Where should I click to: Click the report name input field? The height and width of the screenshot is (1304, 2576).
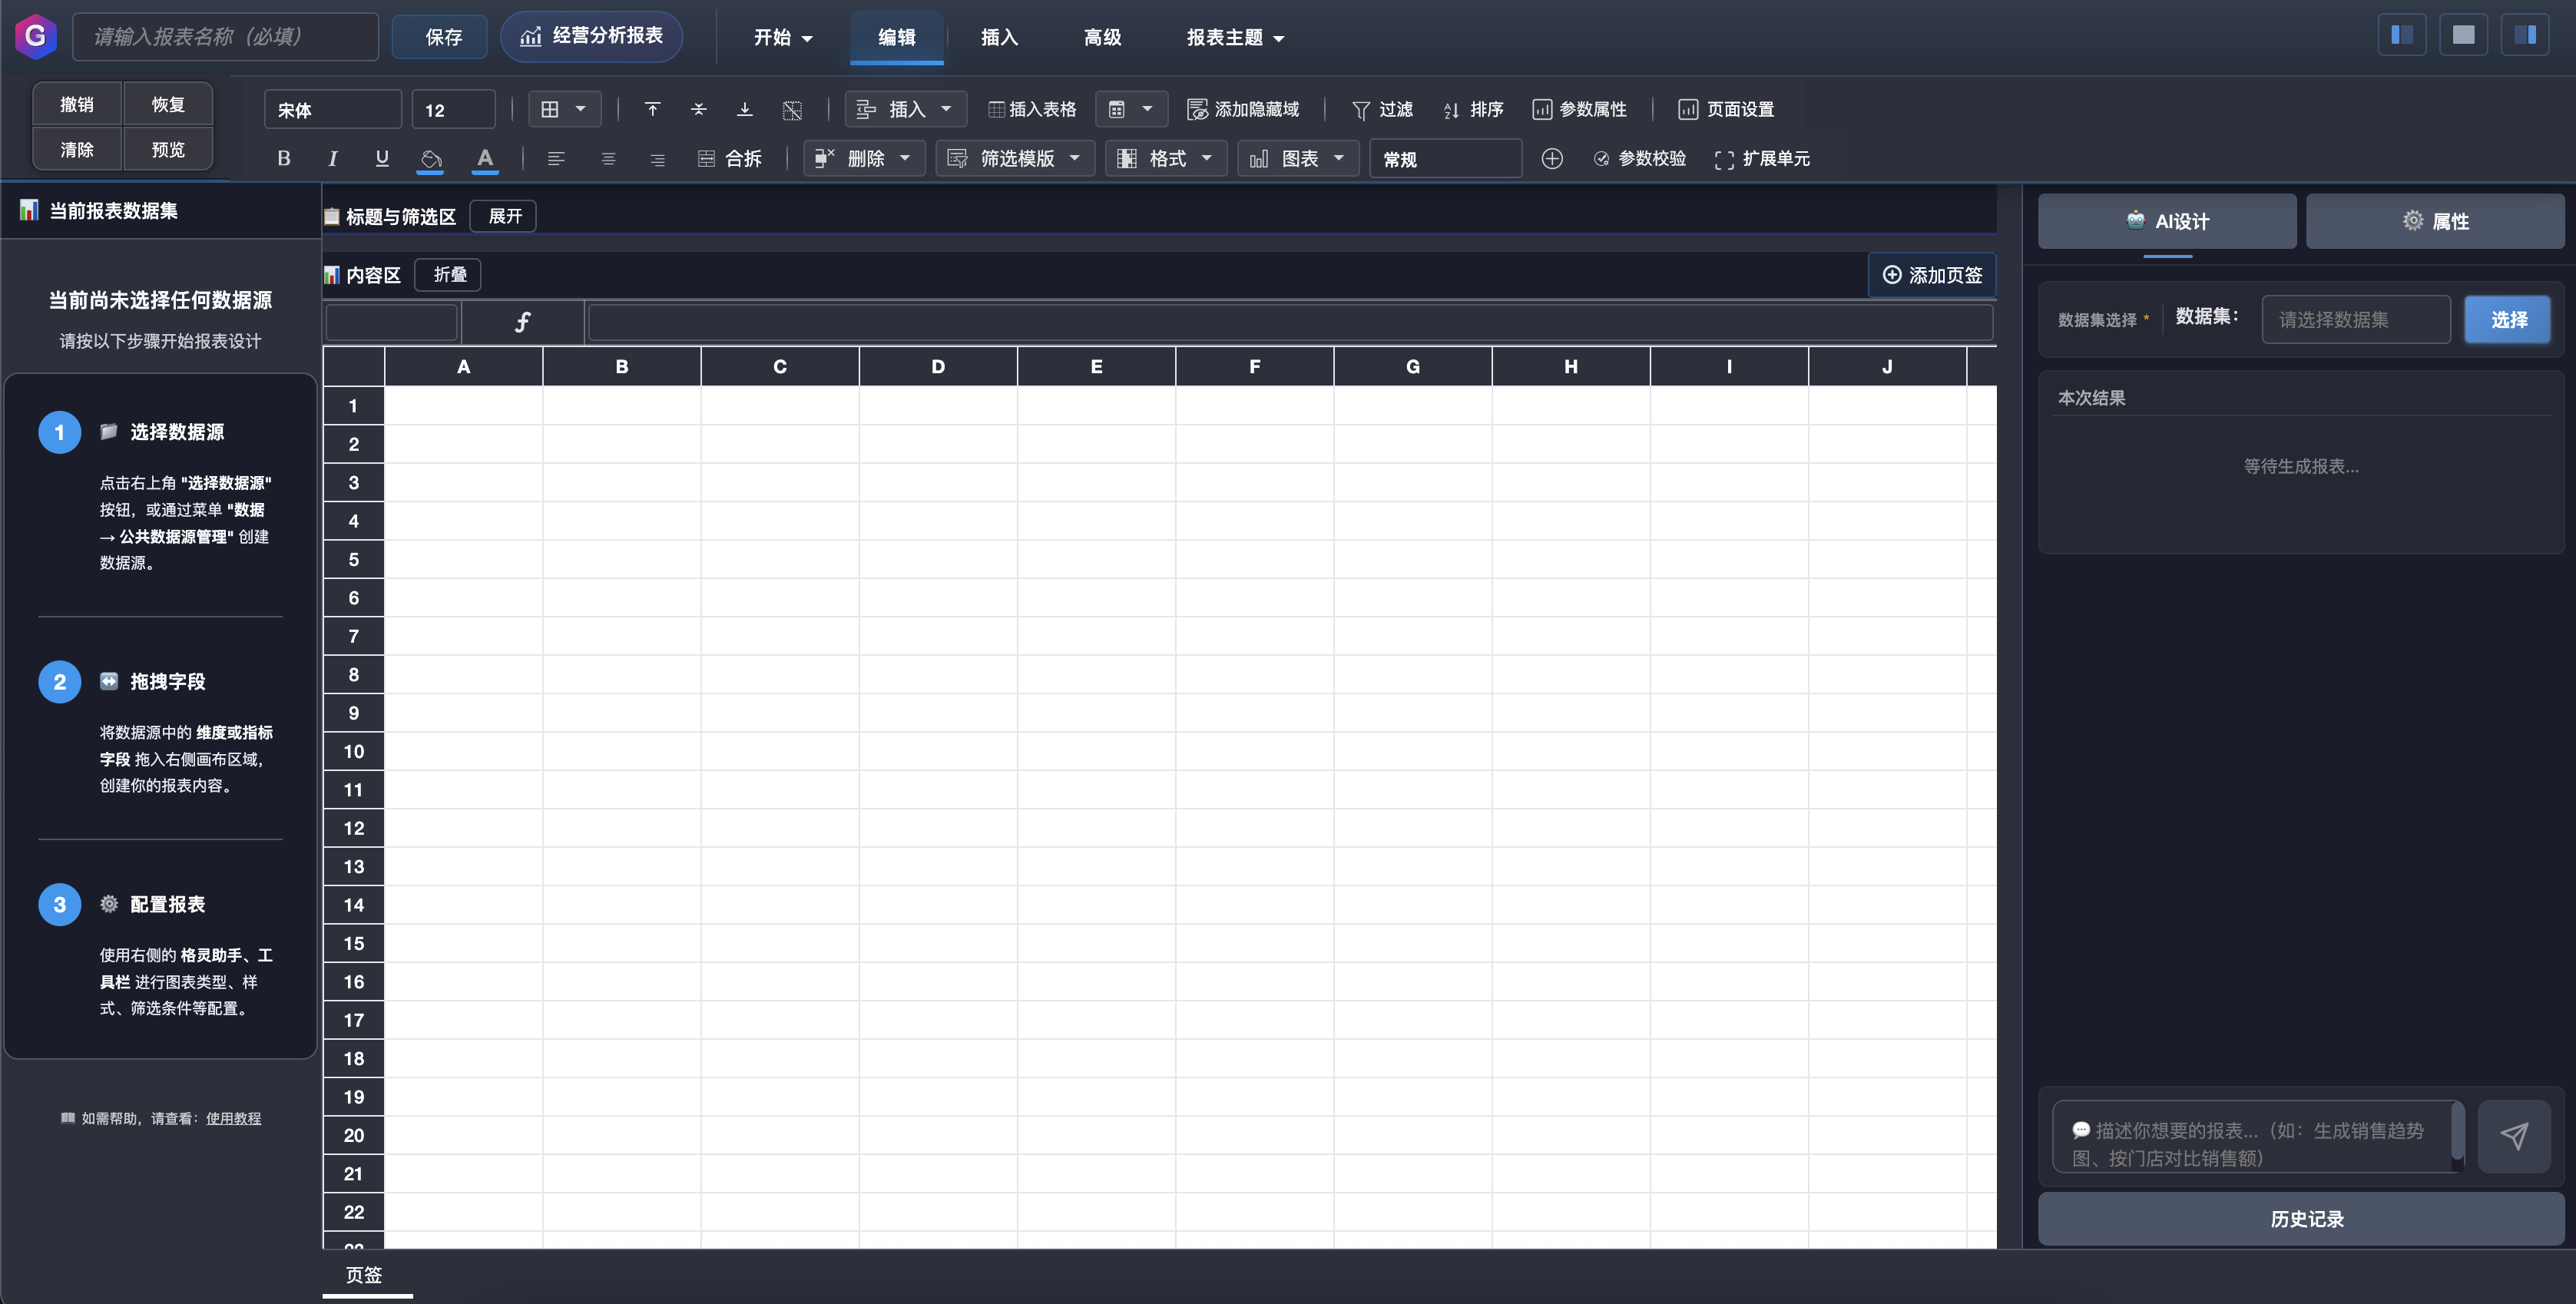pos(226,37)
